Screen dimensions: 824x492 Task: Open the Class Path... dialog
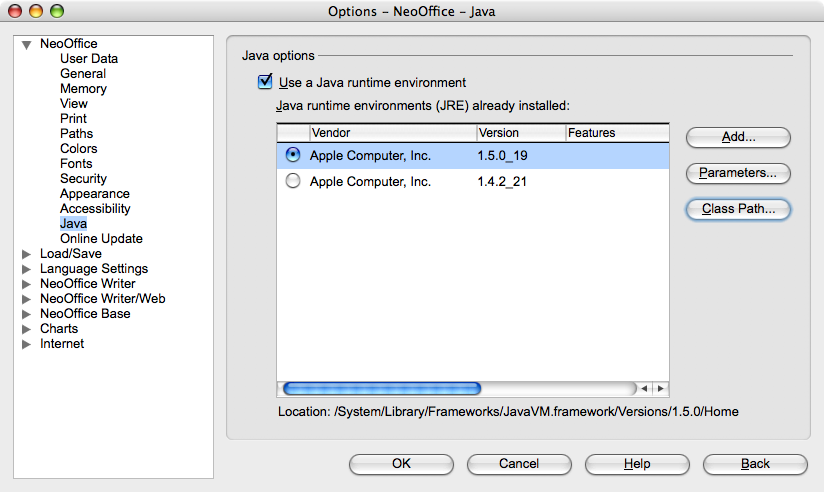tap(738, 209)
